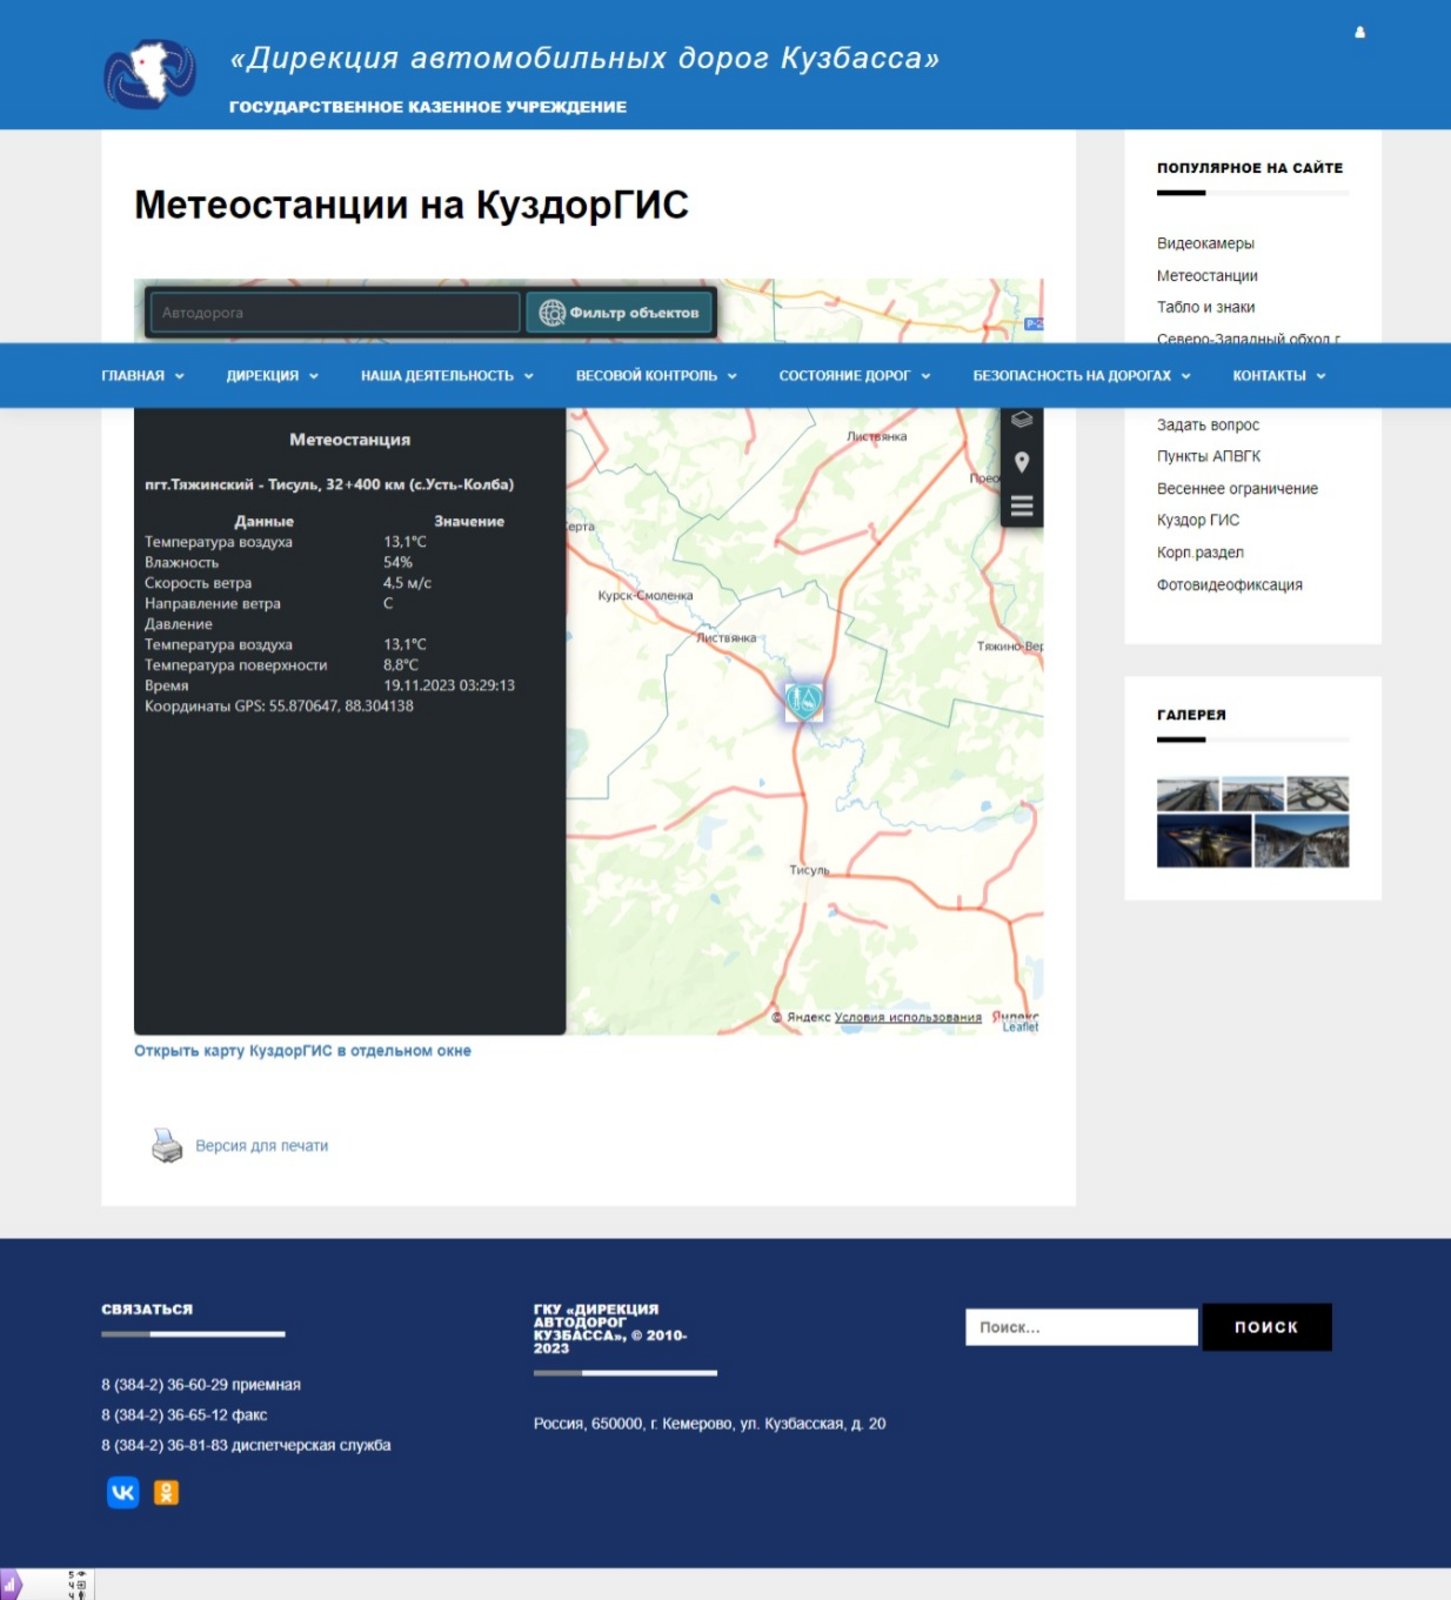This screenshot has height=1600, width=1451.
Task: Expand the КОНТАКТЫ menu
Action: pyautogui.click(x=1279, y=376)
